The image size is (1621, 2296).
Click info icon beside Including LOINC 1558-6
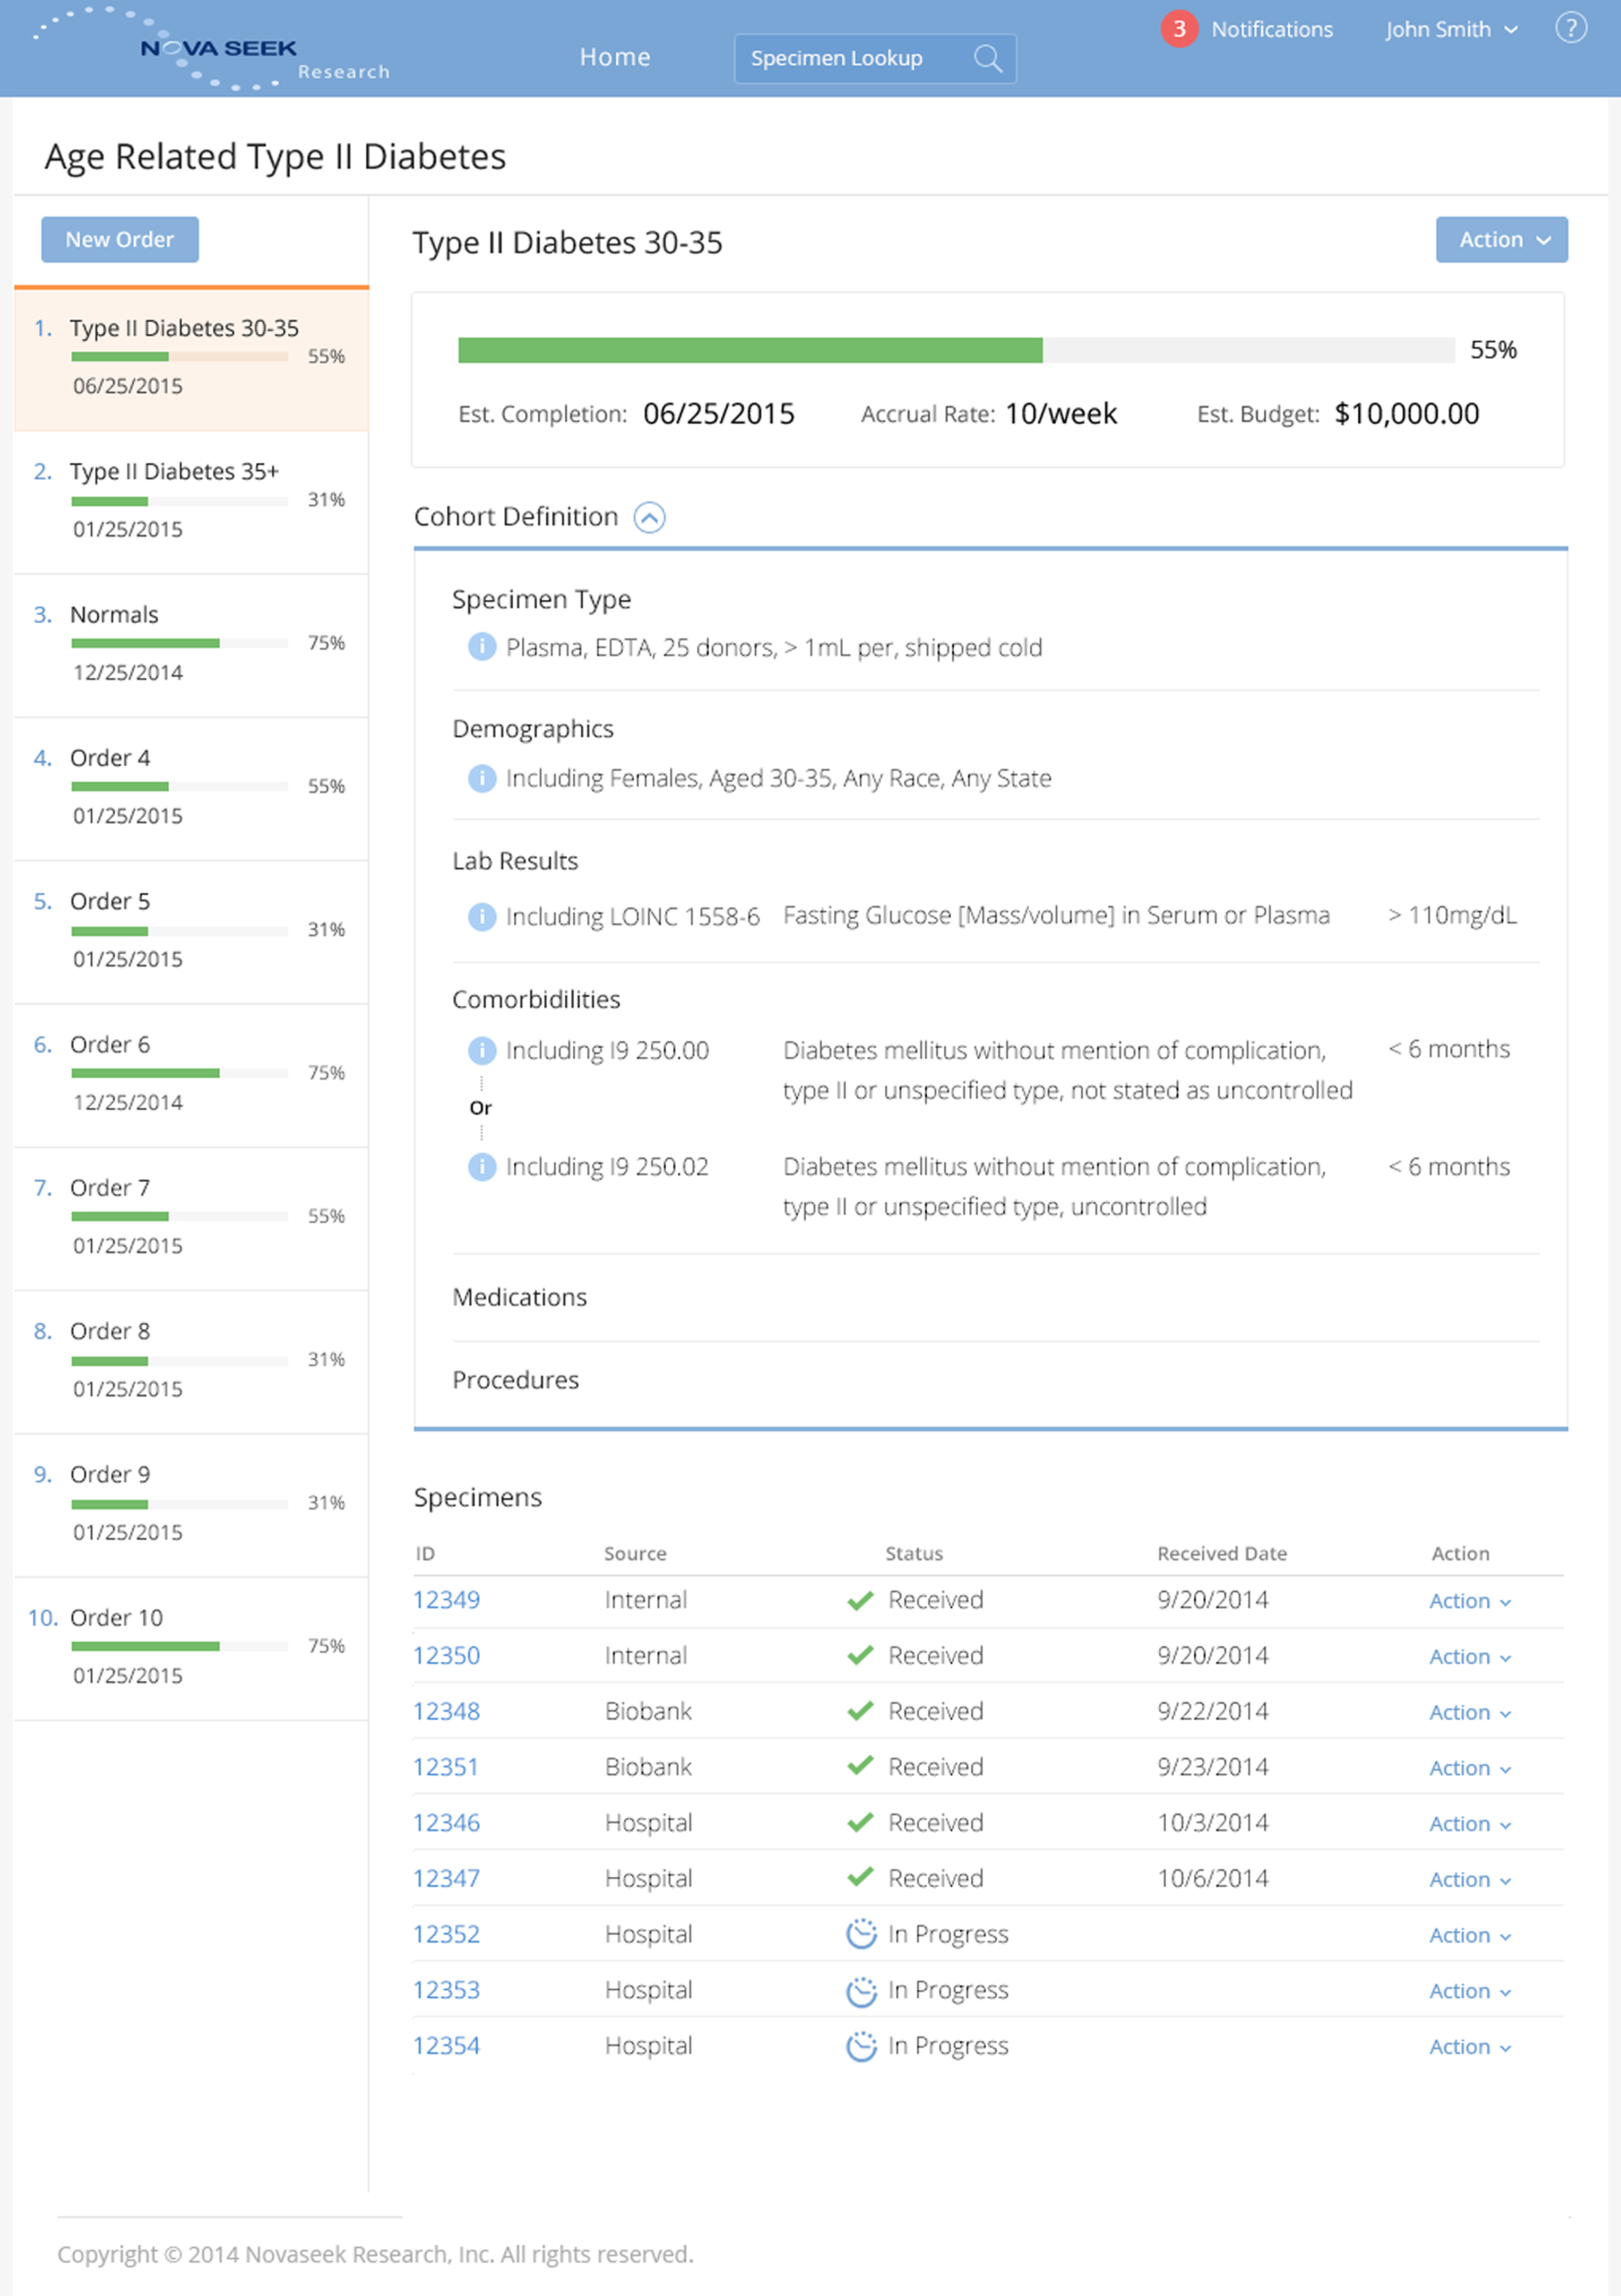[482, 916]
